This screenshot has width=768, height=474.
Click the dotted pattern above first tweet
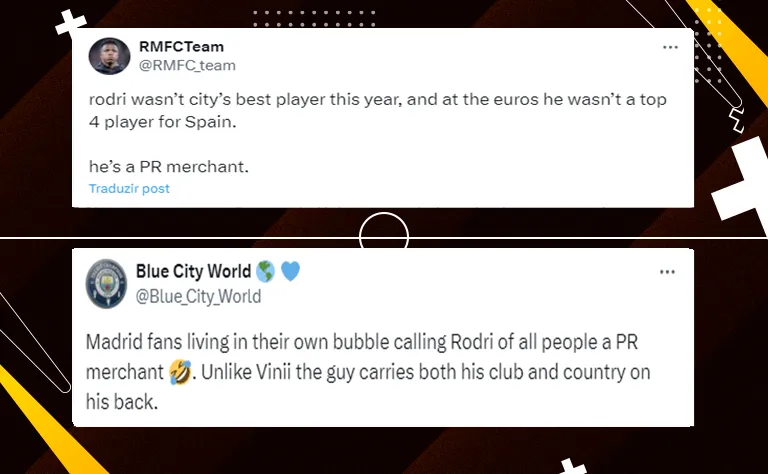pyautogui.click(x=314, y=18)
